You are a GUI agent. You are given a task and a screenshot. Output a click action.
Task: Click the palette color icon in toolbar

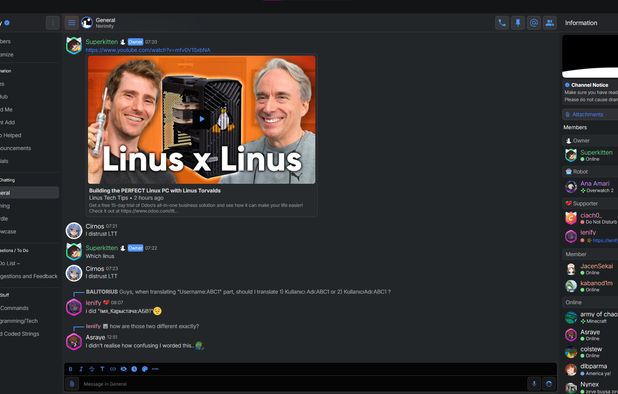[145, 369]
